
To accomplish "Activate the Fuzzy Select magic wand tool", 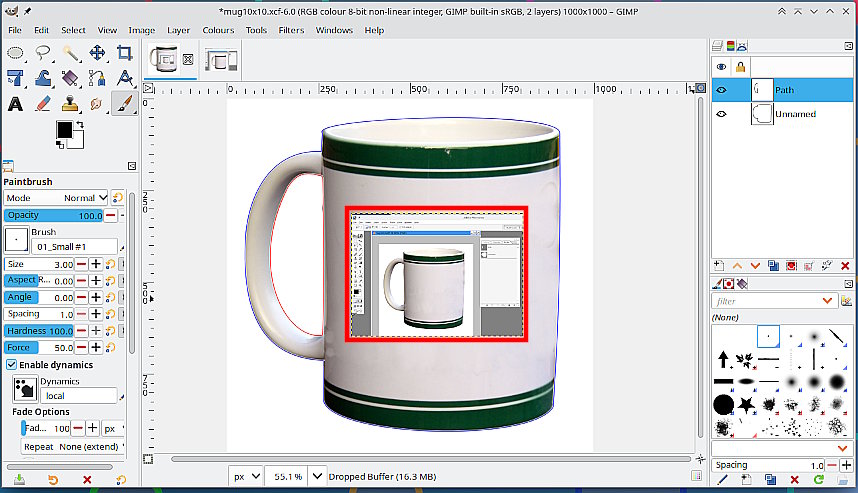I will 70,53.
